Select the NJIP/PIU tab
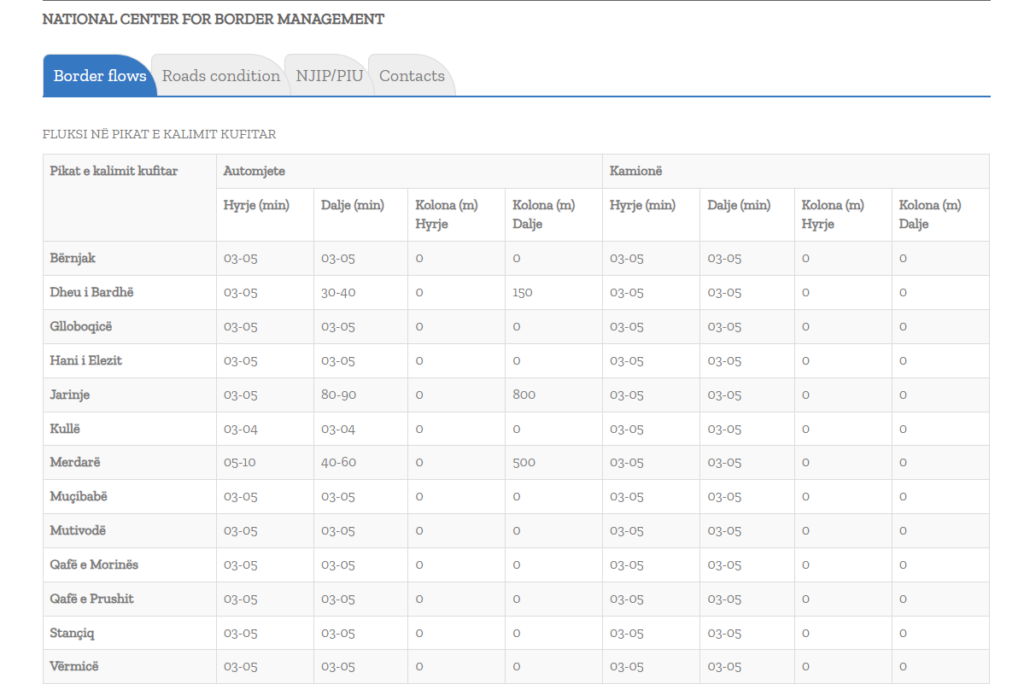Viewport: 1024px width, 690px height. (329, 76)
